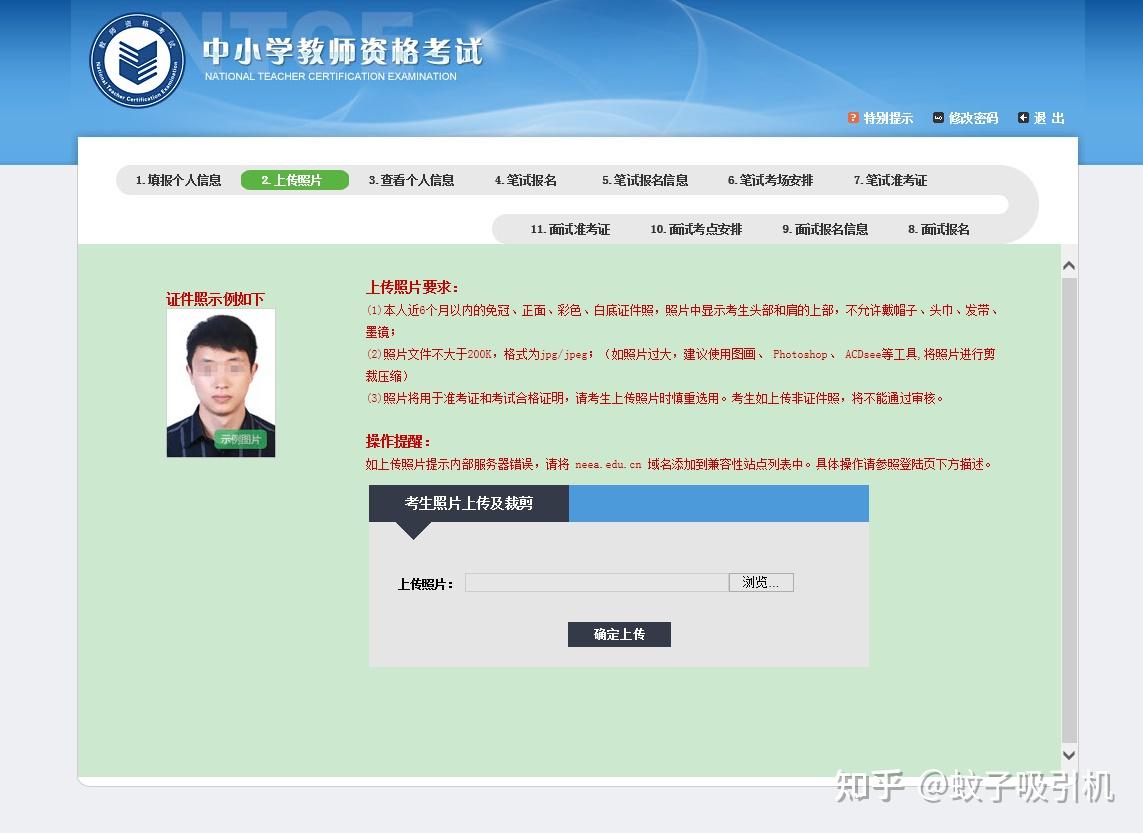Click the 上传照片 file path input field
Image resolution: width=1143 pixels, height=833 pixels.
point(596,582)
